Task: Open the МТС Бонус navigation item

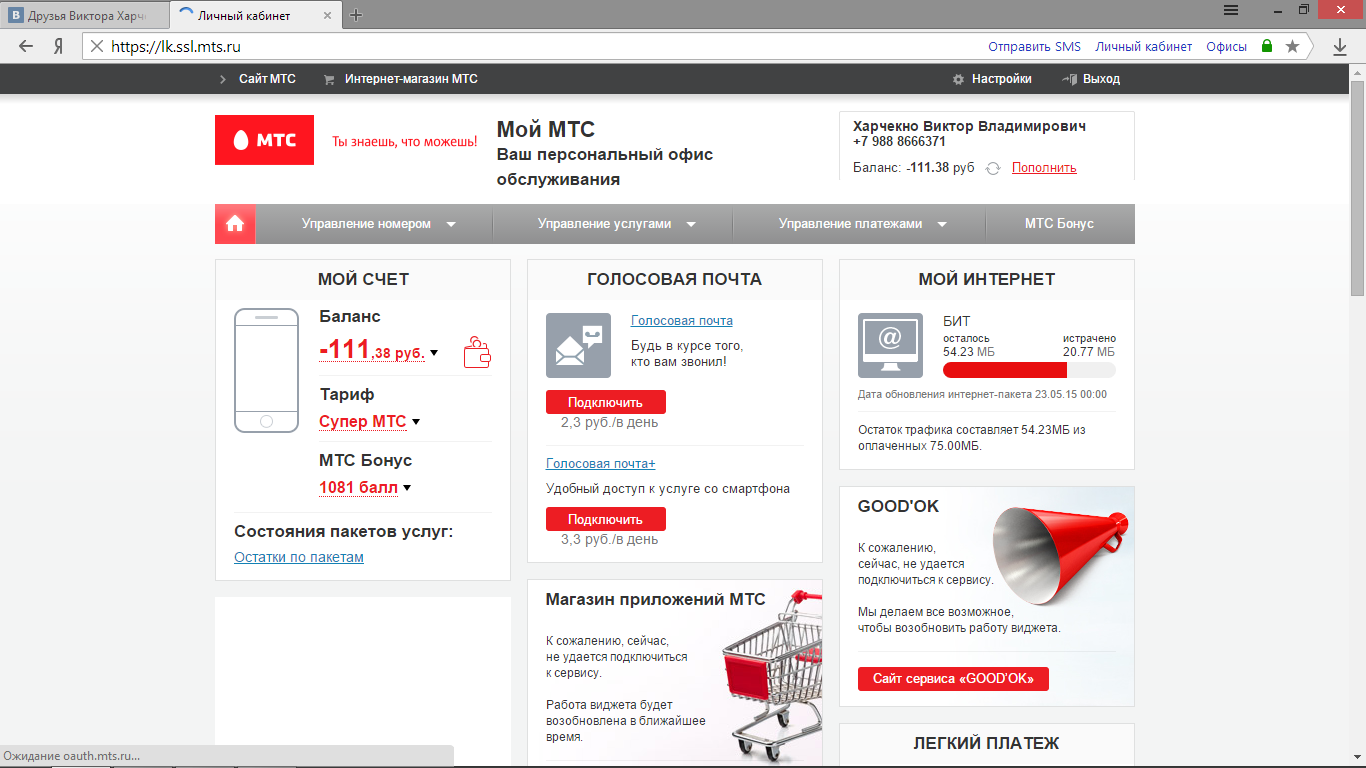Action: click(x=1059, y=224)
